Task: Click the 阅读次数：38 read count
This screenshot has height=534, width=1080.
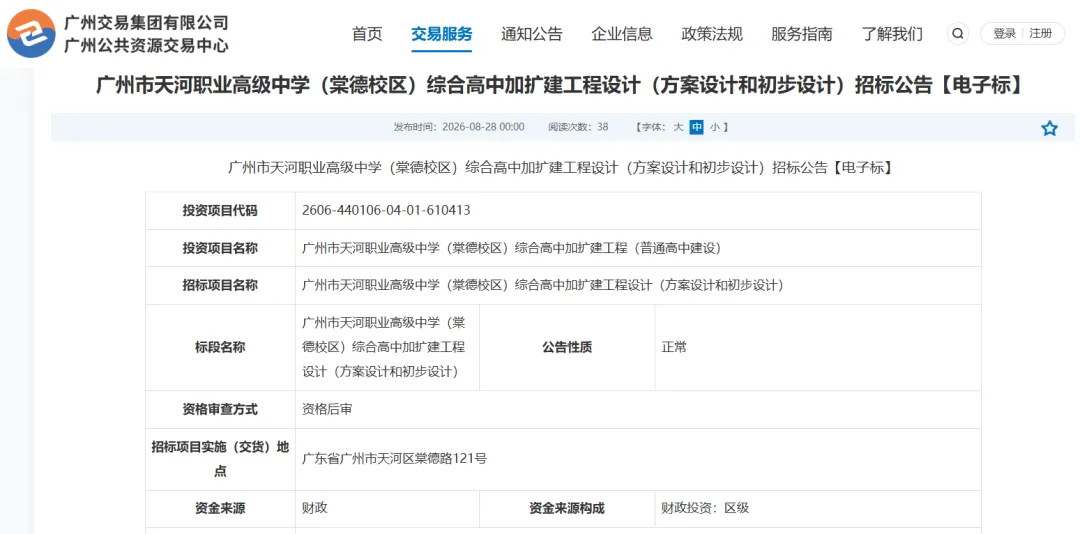Action: tap(578, 127)
